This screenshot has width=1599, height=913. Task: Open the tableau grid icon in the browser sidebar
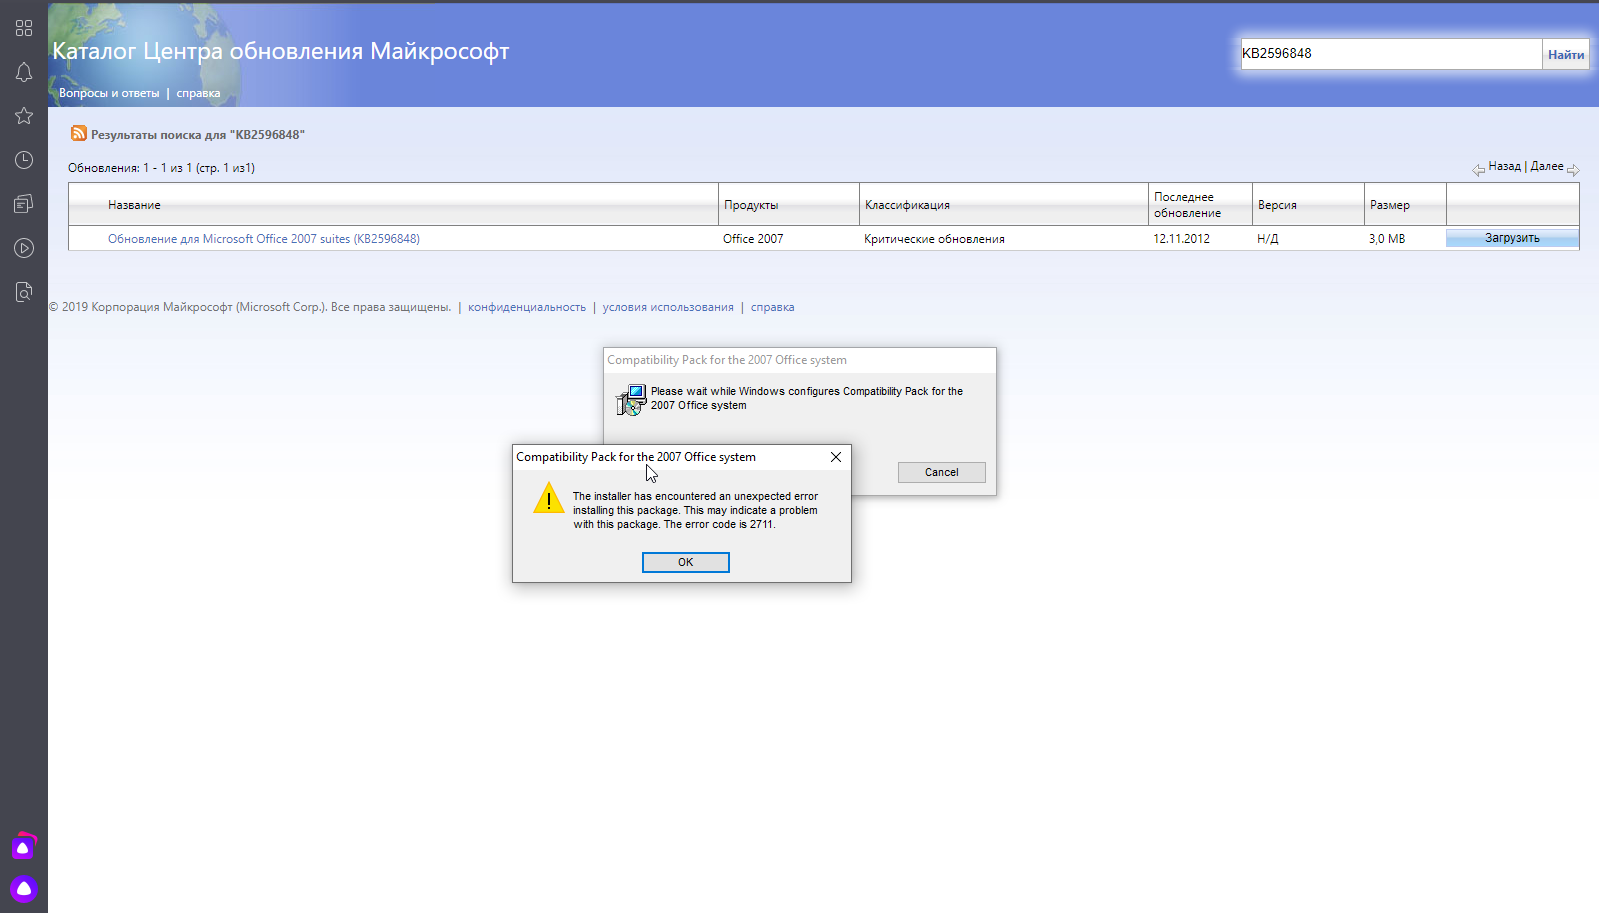24,28
